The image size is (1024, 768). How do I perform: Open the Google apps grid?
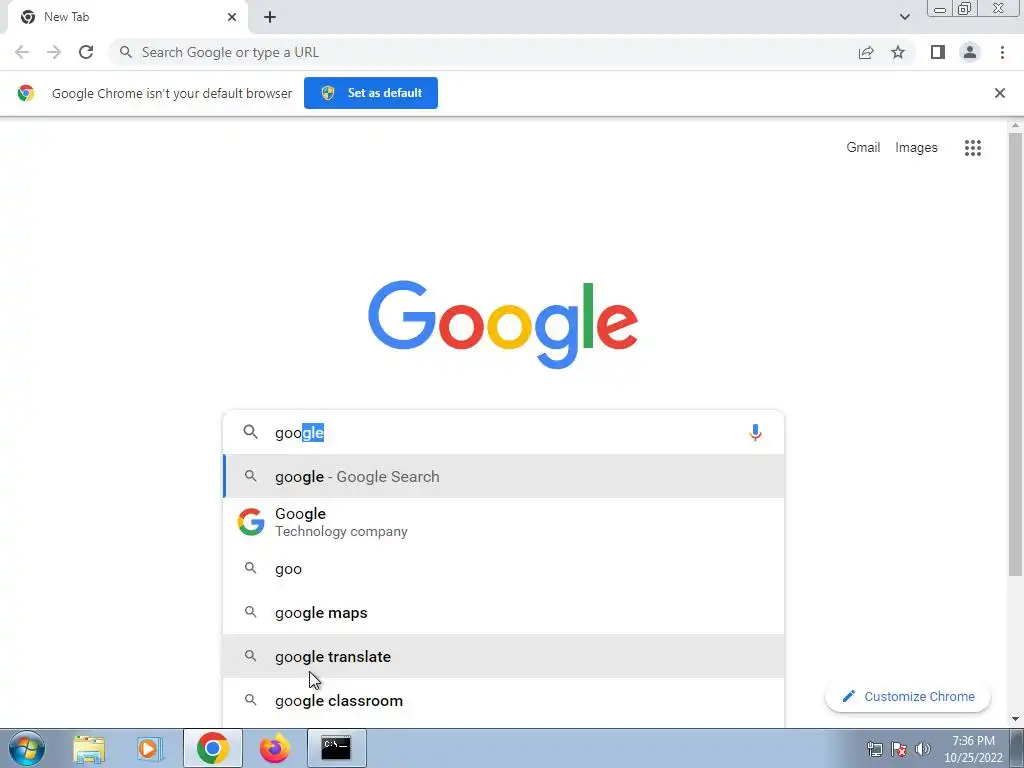(x=973, y=148)
